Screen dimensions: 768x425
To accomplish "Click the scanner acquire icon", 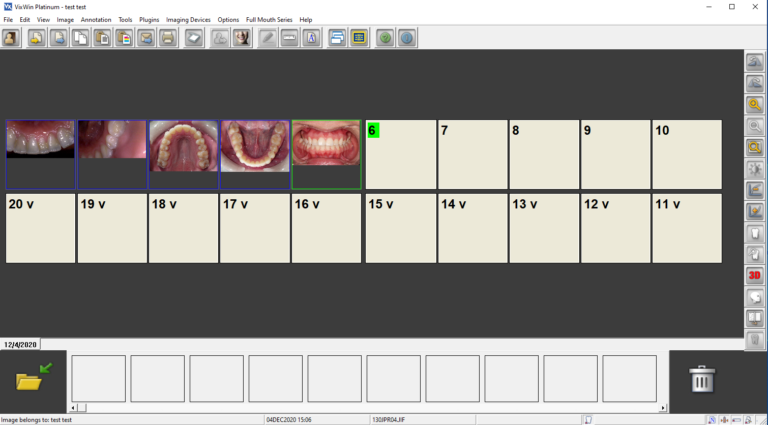I will [x=194, y=38].
